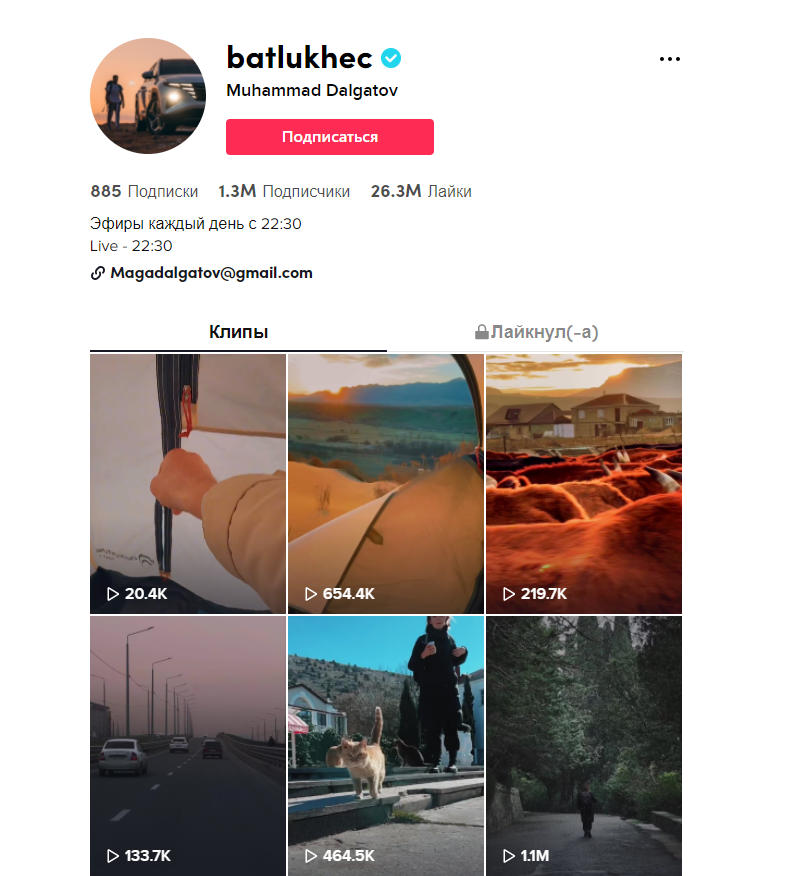Click the play icon next to 1.1M
This screenshot has height=876, width=788.
pyautogui.click(x=509, y=856)
